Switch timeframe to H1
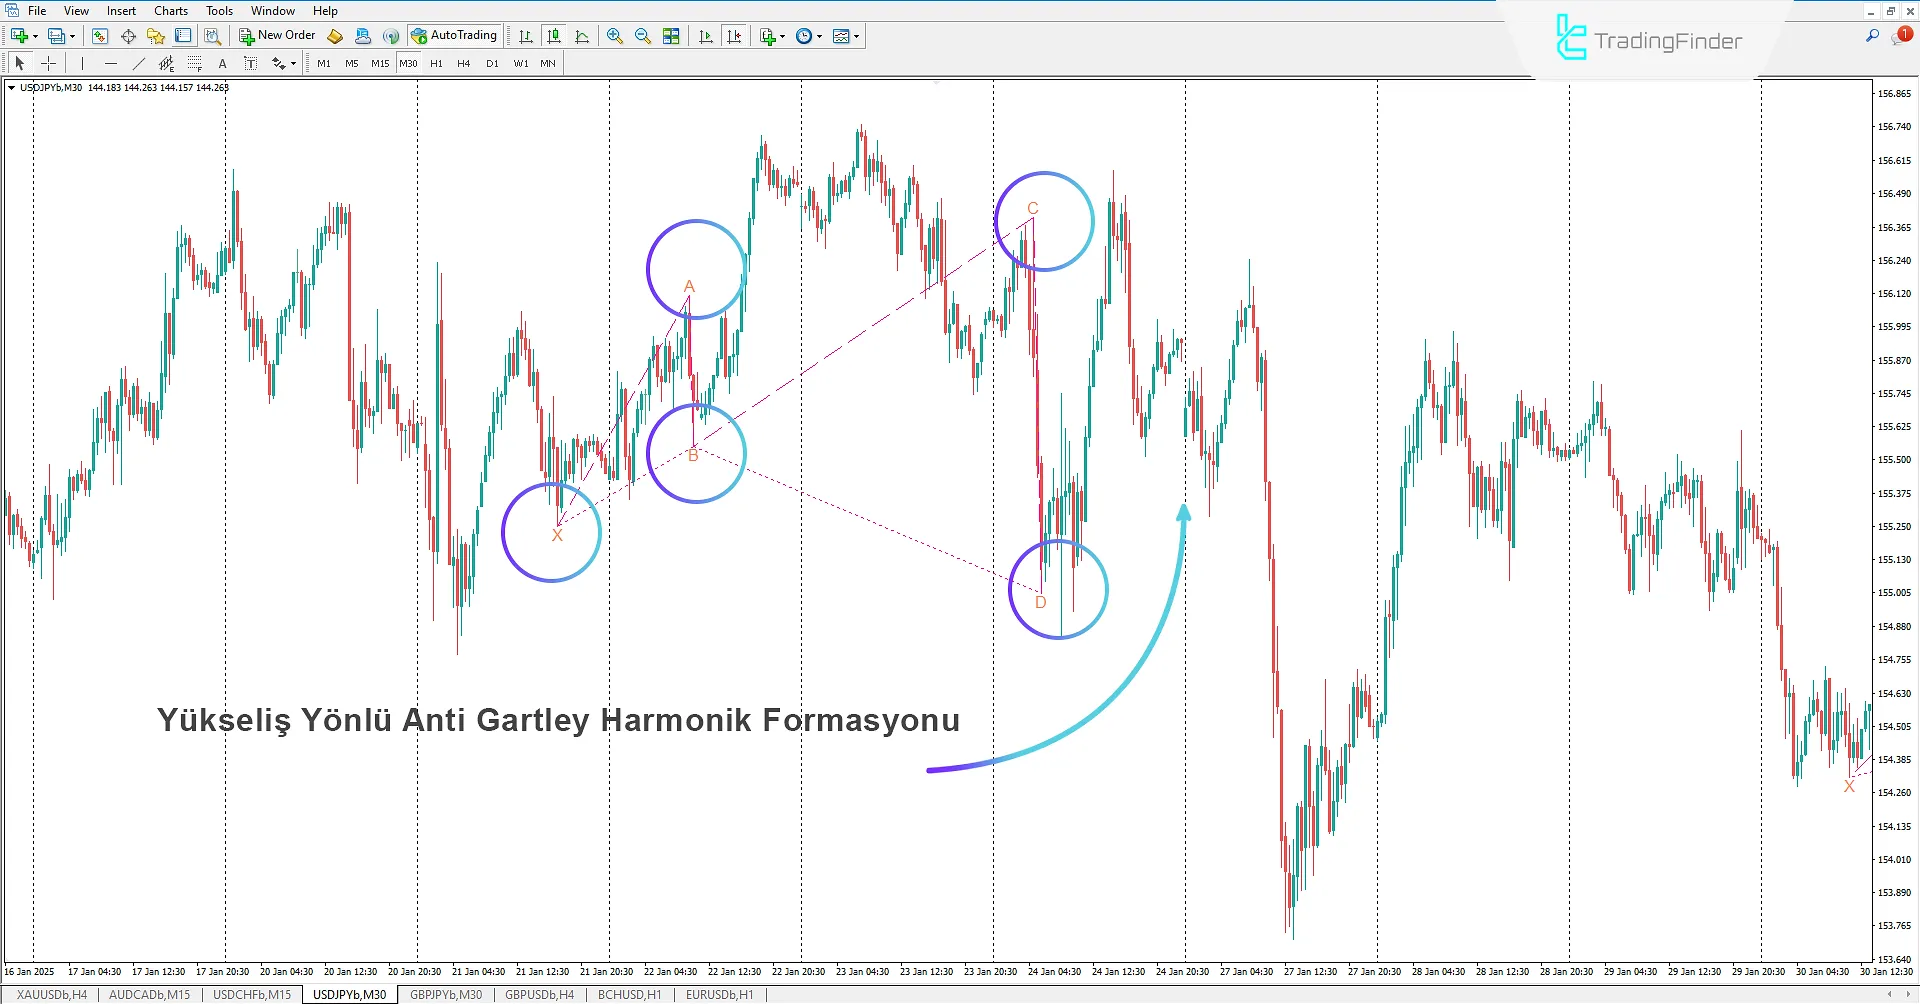 (435, 63)
